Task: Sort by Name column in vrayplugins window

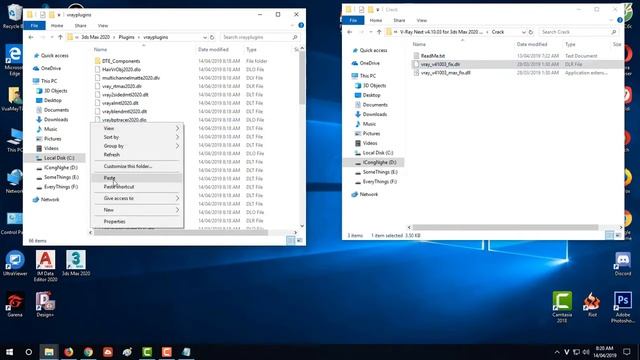Action: (x=100, y=49)
